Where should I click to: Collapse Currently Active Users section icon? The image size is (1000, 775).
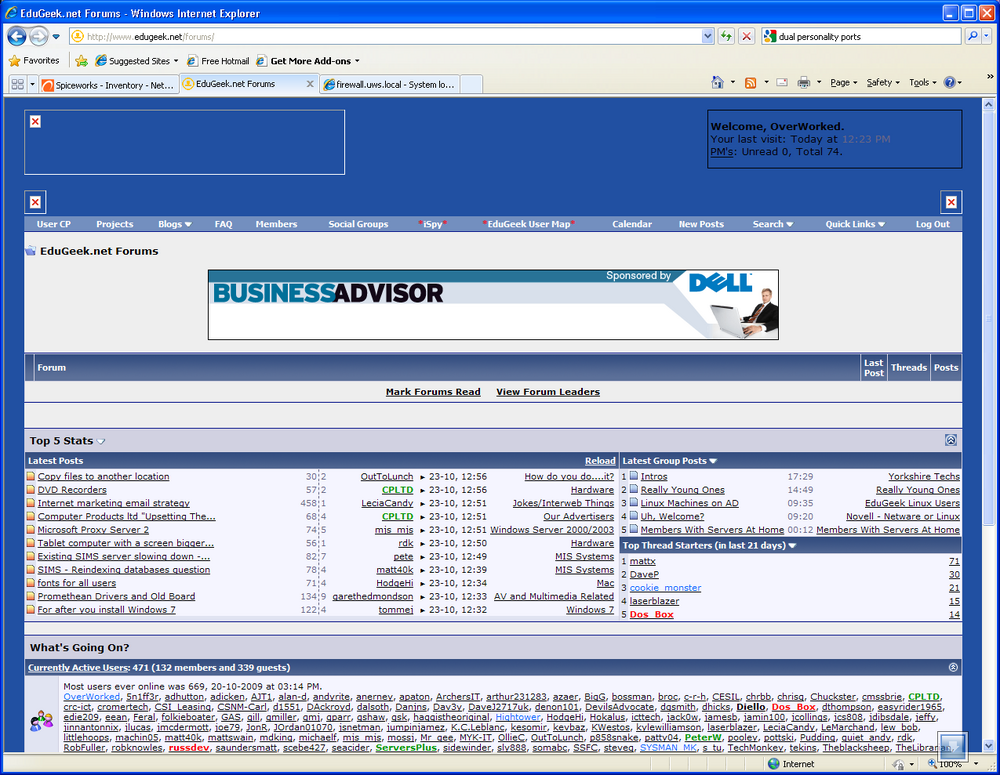(953, 667)
